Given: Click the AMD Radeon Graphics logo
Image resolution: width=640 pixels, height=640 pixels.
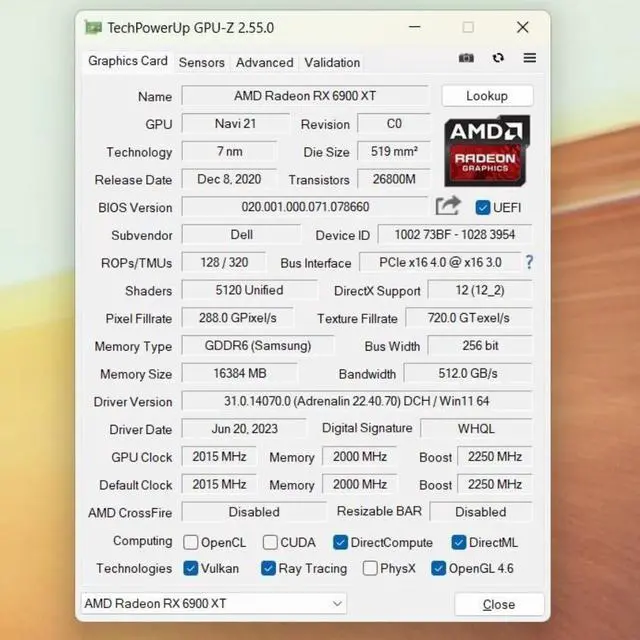Looking at the screenshot, I should [x=487, y=151].
